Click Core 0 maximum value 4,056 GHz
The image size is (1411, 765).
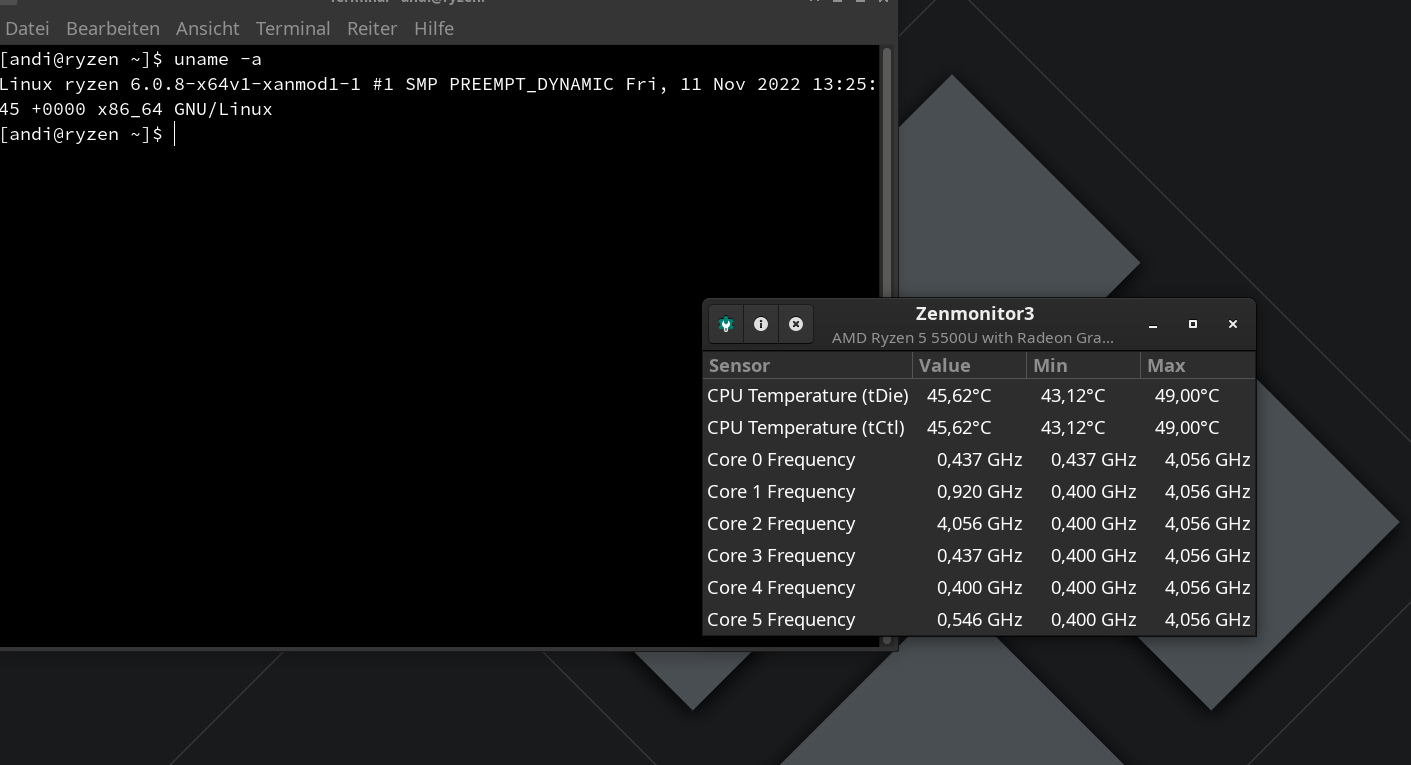(x=1208, y=460)
